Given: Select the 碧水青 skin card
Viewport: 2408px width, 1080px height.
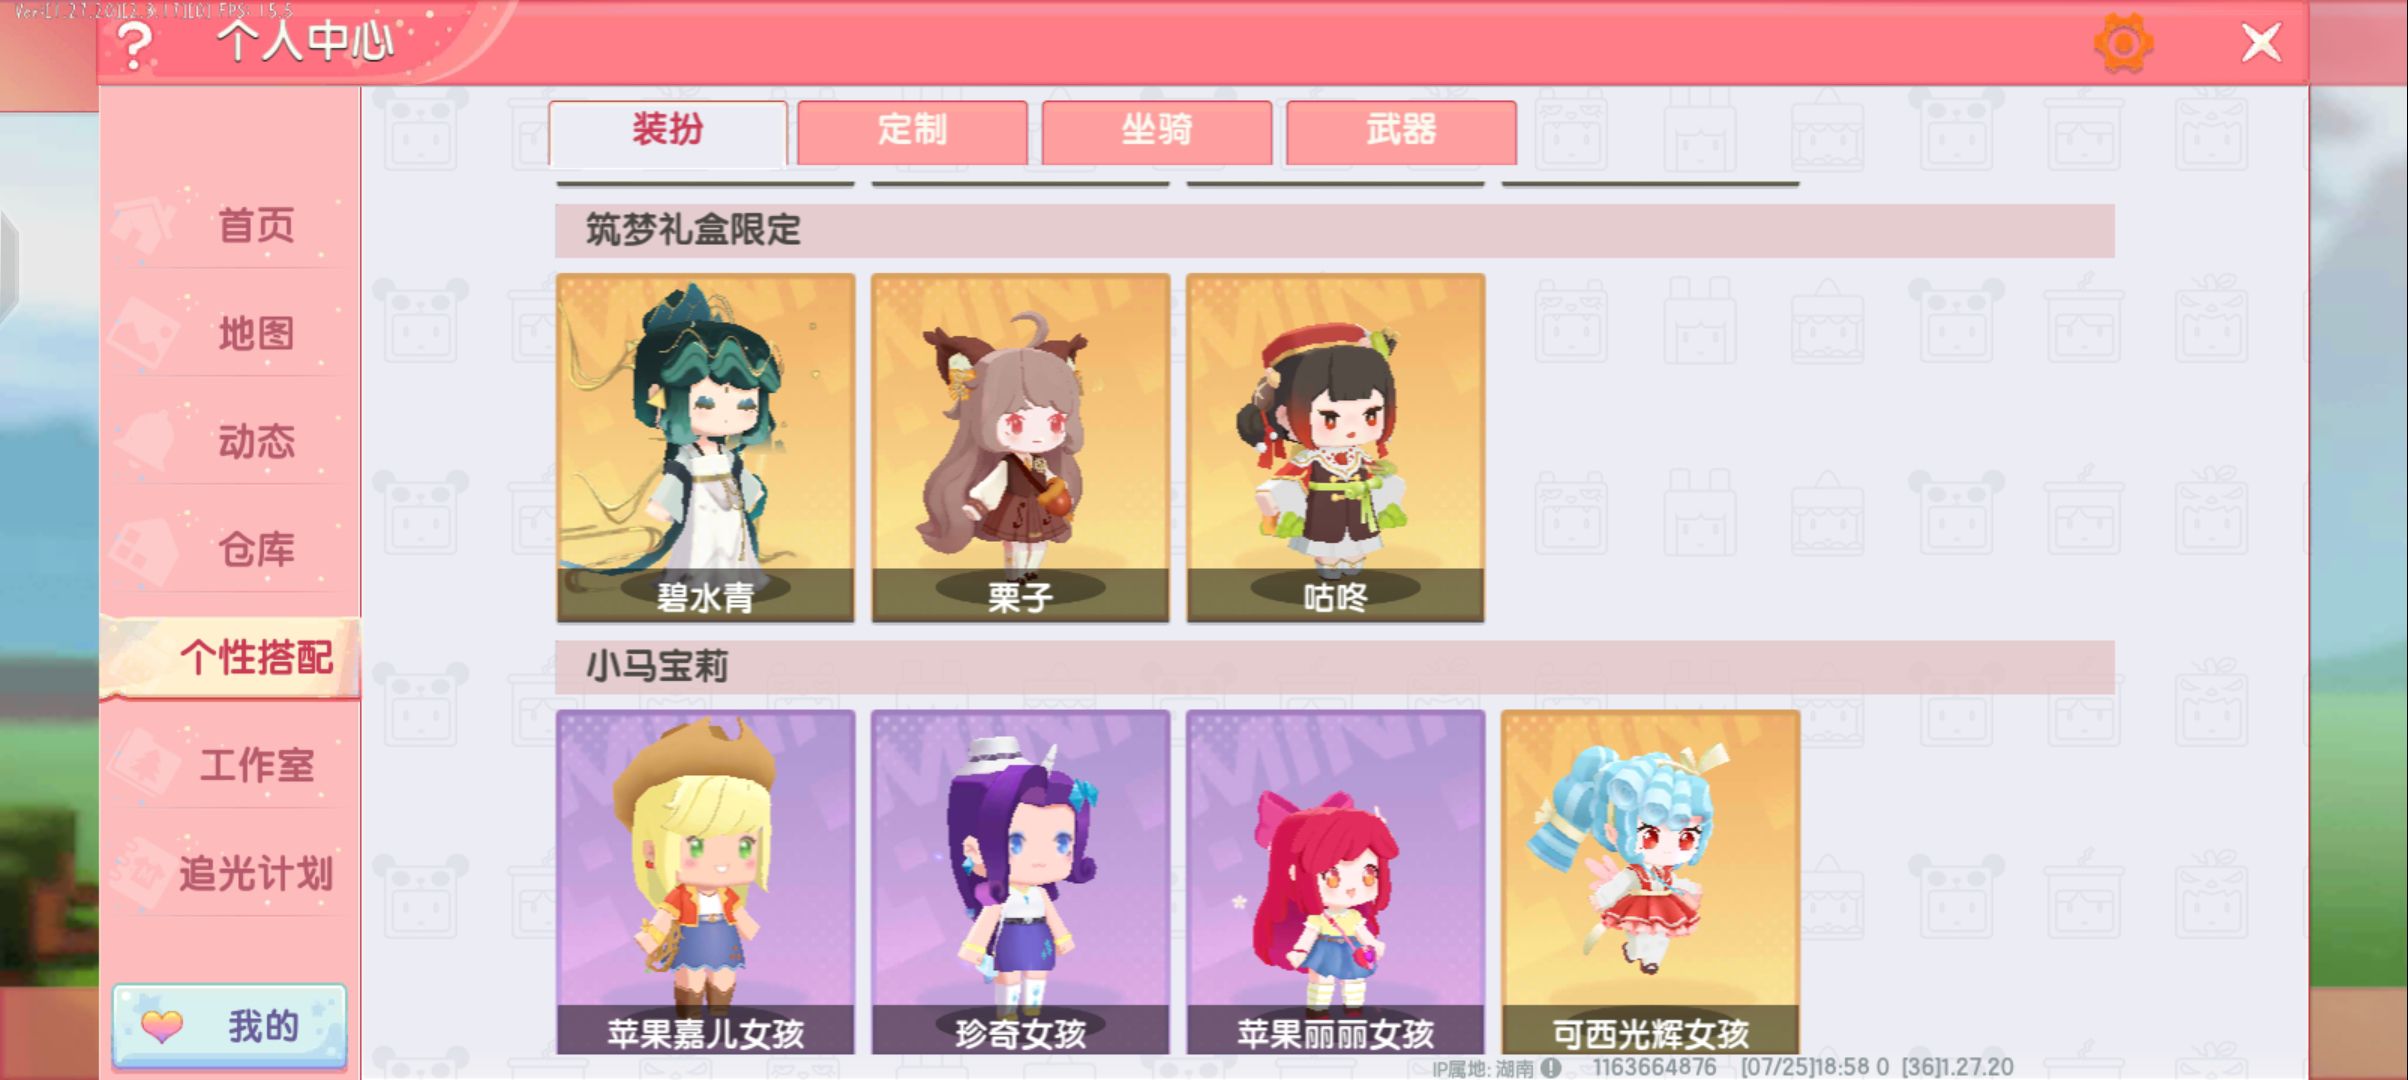Looking at the screenshot, I should tap(706, 447).
